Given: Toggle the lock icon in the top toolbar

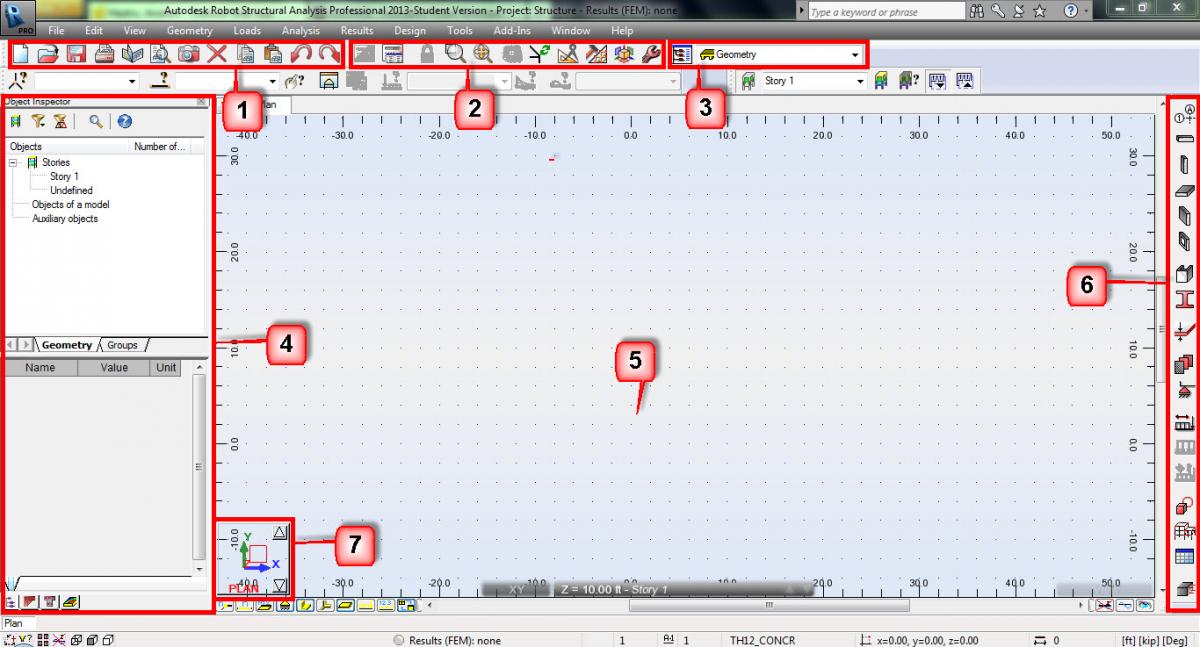Looking at the screenshot, I should tap(427, 55).
